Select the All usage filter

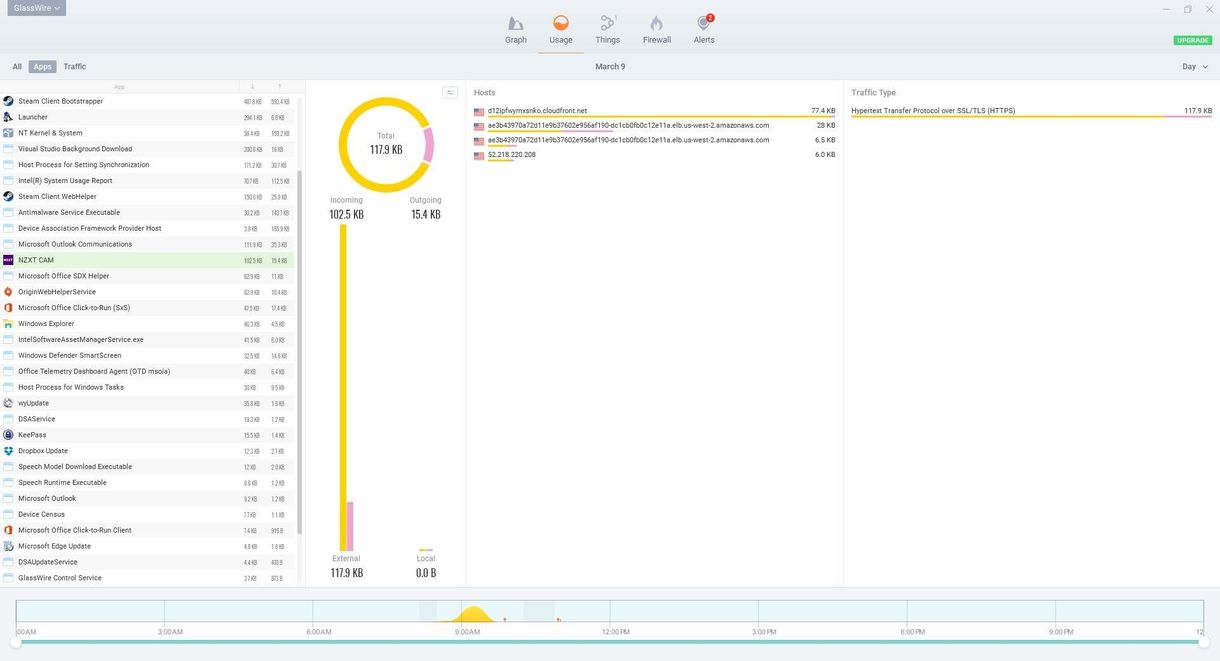pyautogui.click(x=17, y=67)
